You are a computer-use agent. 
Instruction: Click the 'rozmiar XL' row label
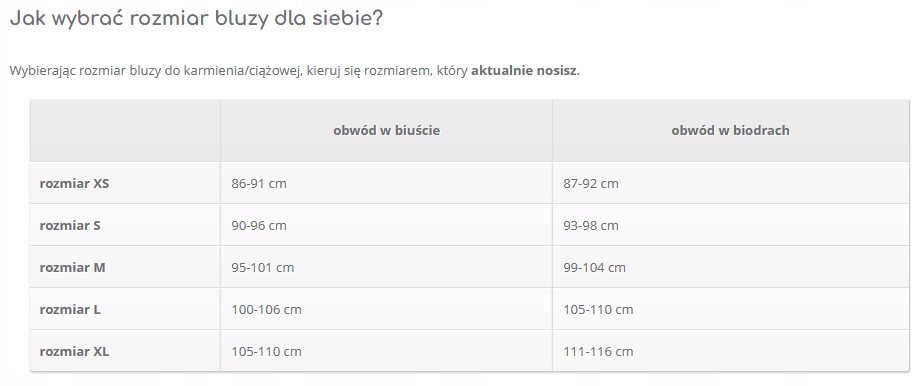click(x=74, y=351)
